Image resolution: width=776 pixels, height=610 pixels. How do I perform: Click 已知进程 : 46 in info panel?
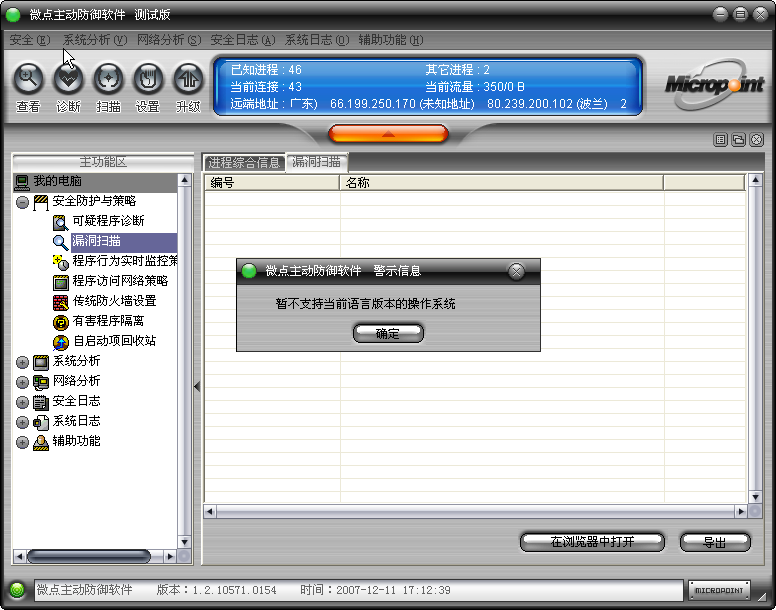(266, 70)
